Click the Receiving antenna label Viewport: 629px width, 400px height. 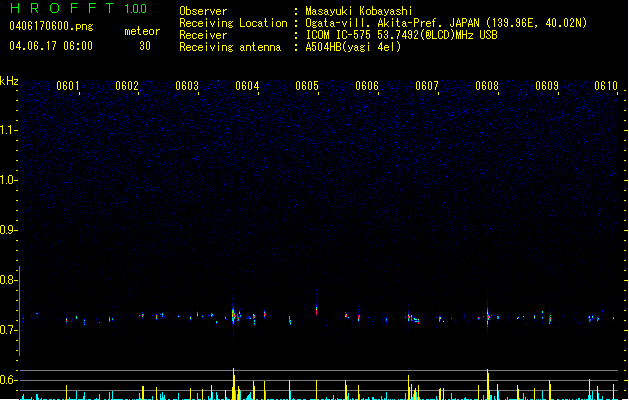[230, 47]
